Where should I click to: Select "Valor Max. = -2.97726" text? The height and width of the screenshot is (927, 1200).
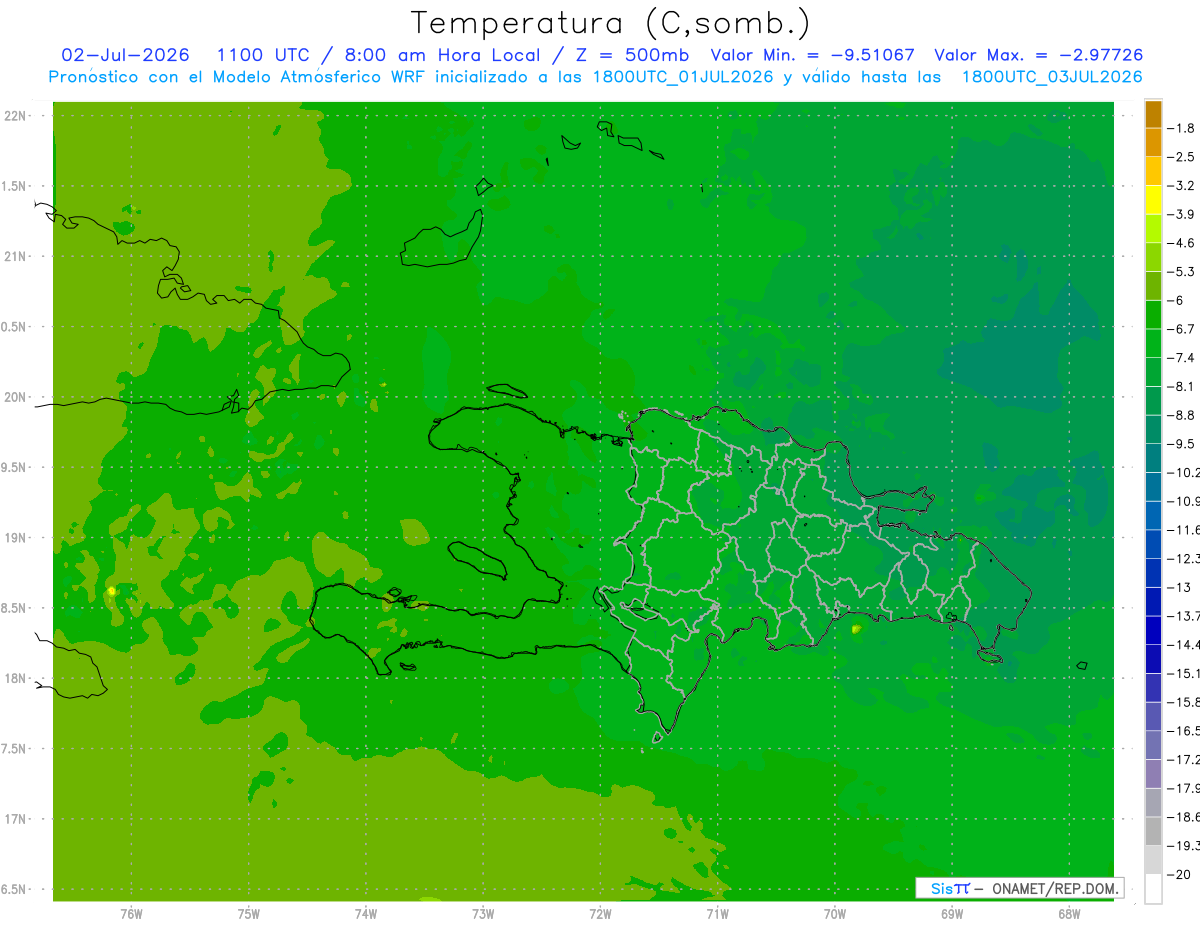pyautogui.click(x=1038, y=55)
